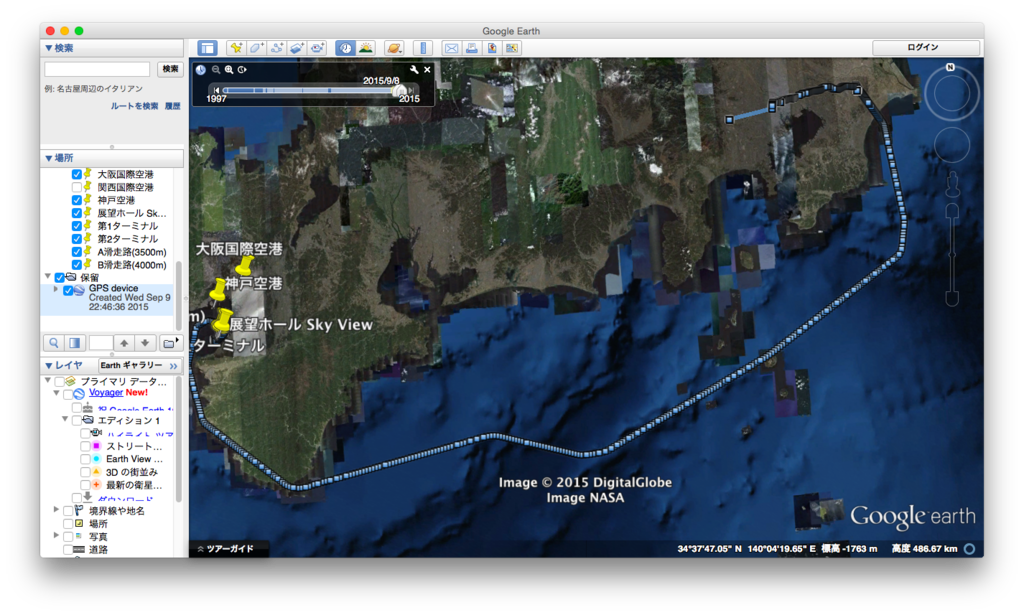Add a path with the toolbar tool
This screenshot has height=615, width=1024.
click(276, 48)
